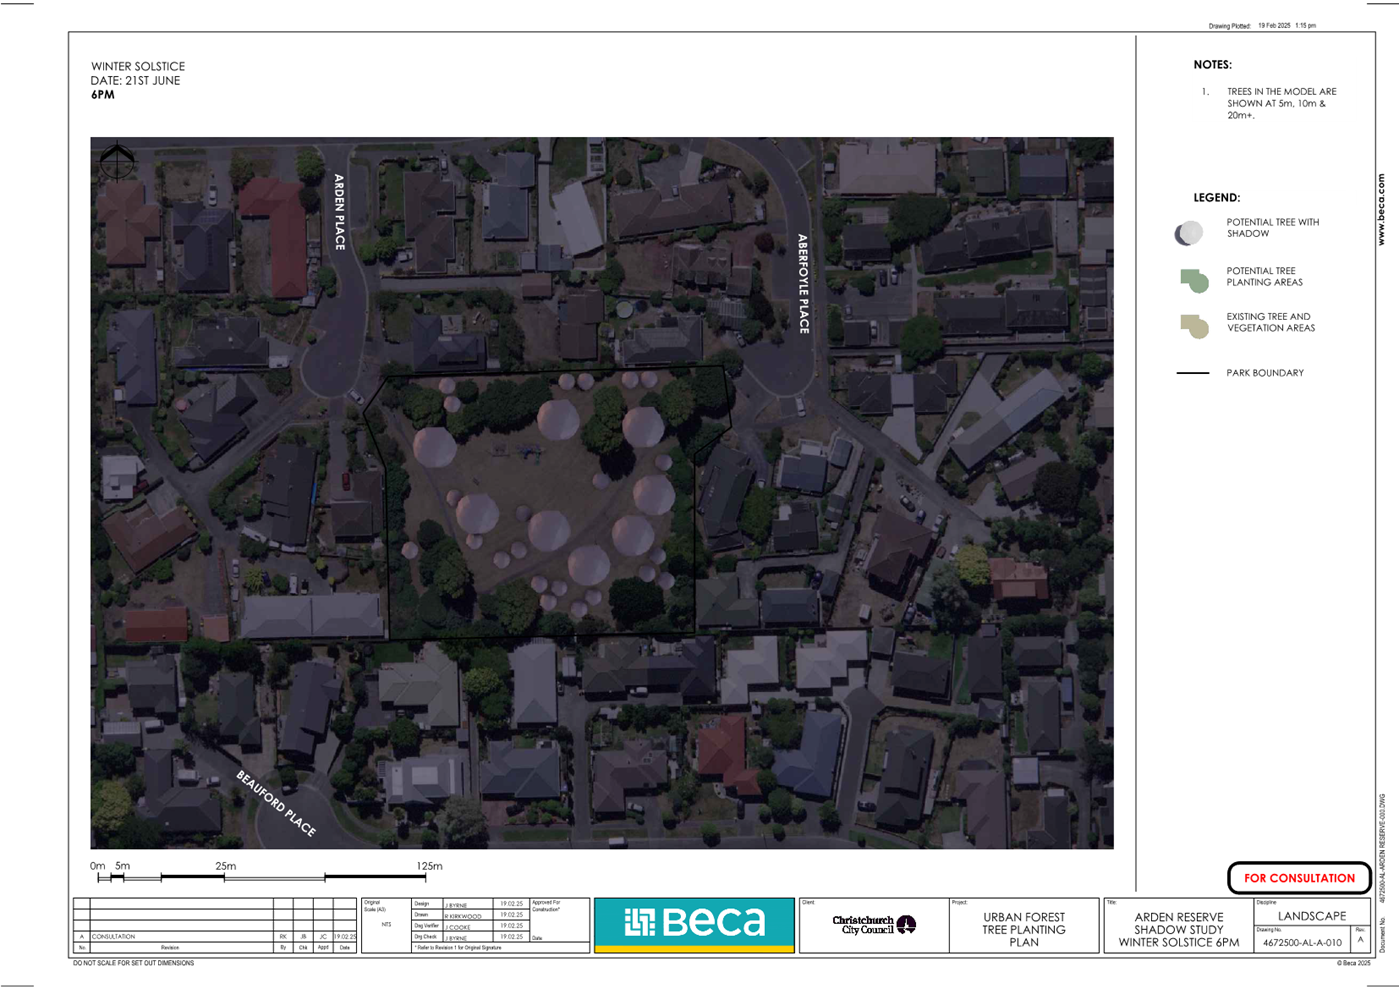Viewport: 1399px width, 989px height.
Task: Toggle the CONSULTATION revision row A
Action: pos(115,937)
